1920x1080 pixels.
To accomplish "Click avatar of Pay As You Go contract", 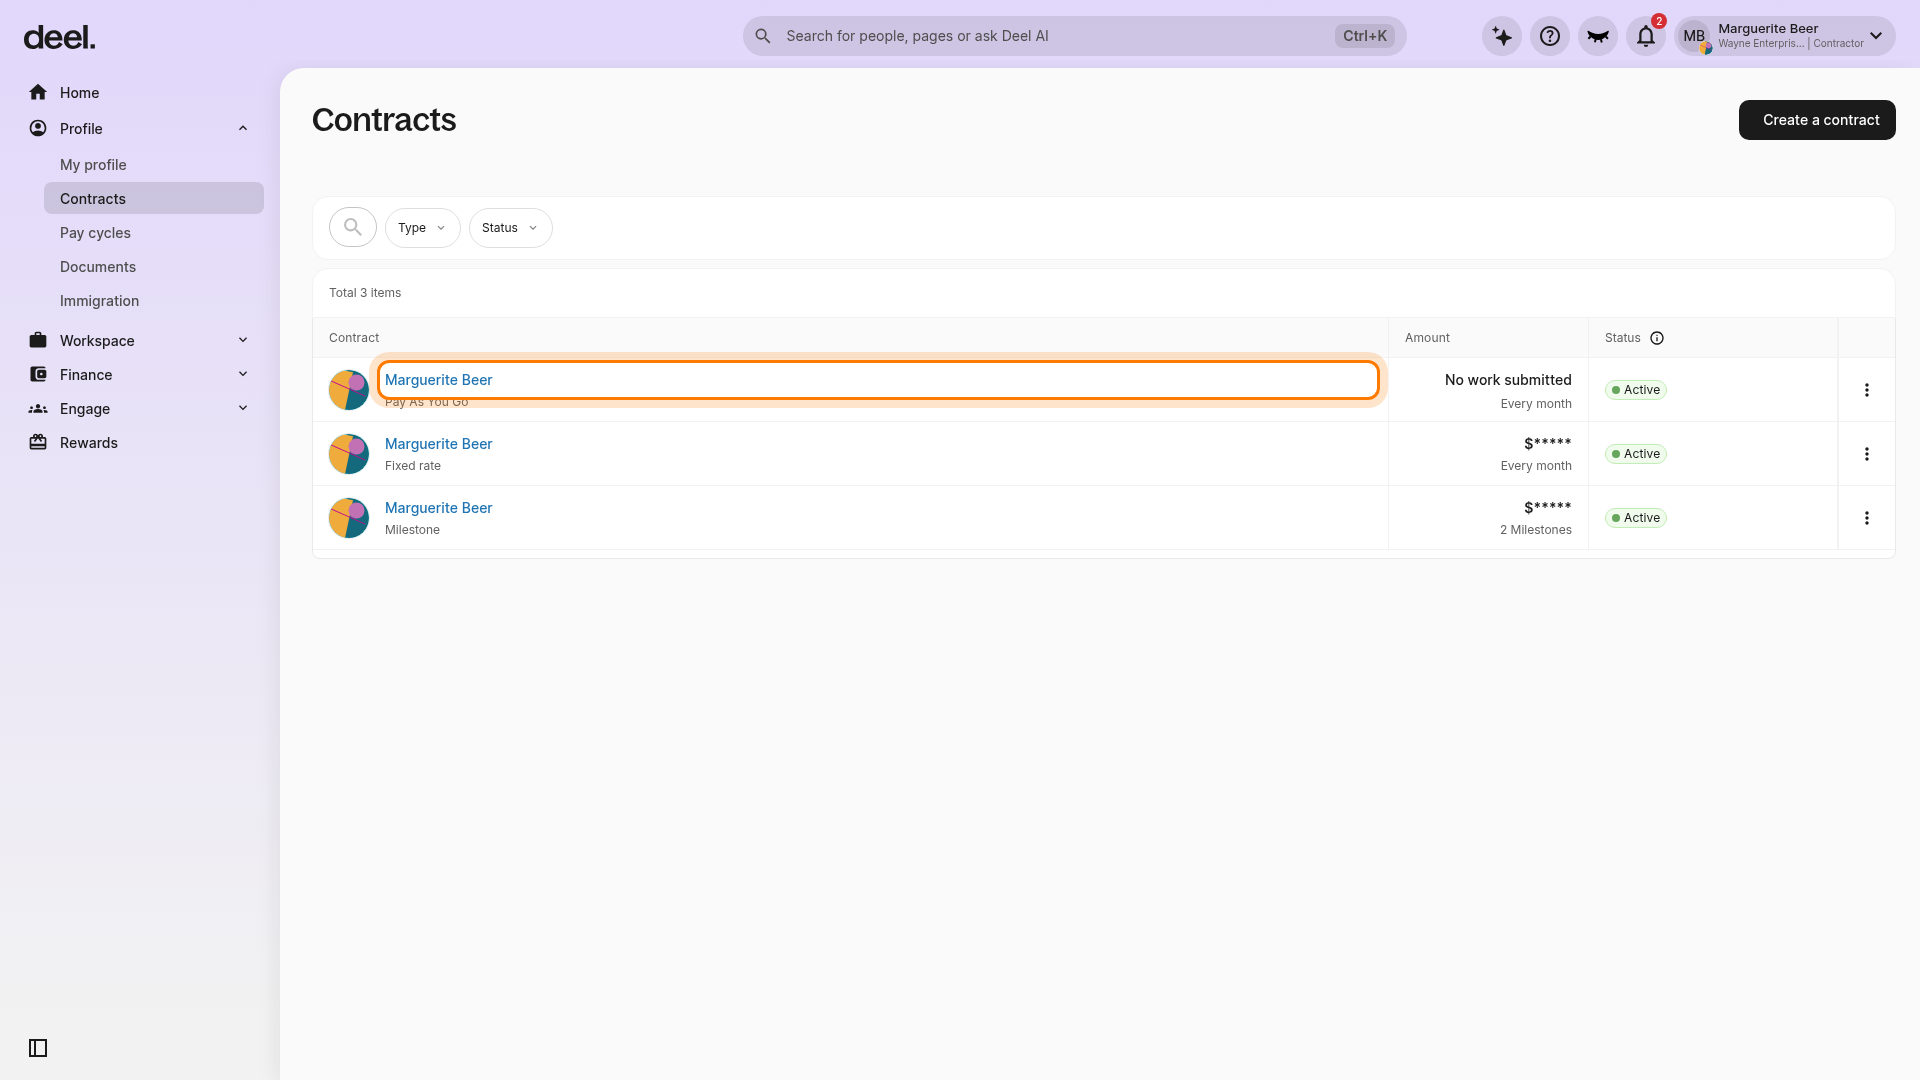I will click(x=349, y=390).
